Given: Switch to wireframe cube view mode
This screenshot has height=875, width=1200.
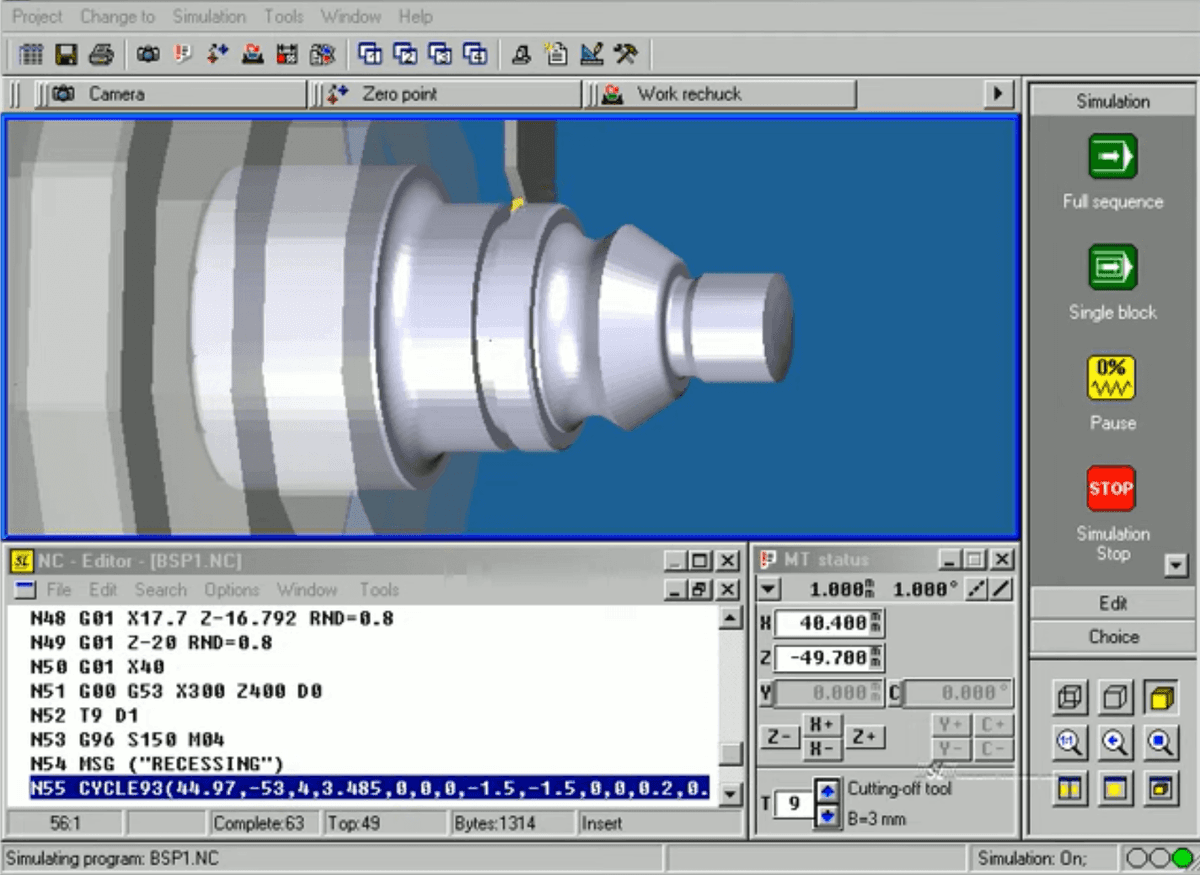Looking at the screenshot, I should [1069, 698].
